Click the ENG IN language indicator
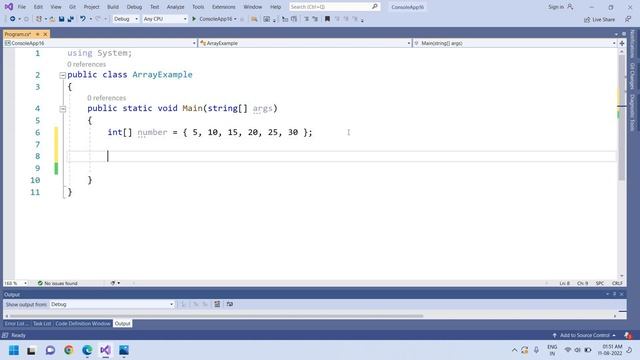The image size is (640, 360). pos(552,350)
